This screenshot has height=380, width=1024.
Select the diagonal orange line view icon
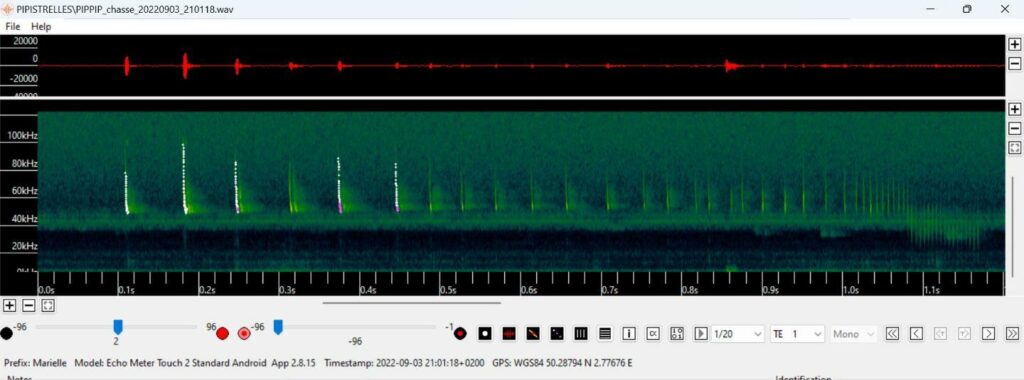(533, 334)
